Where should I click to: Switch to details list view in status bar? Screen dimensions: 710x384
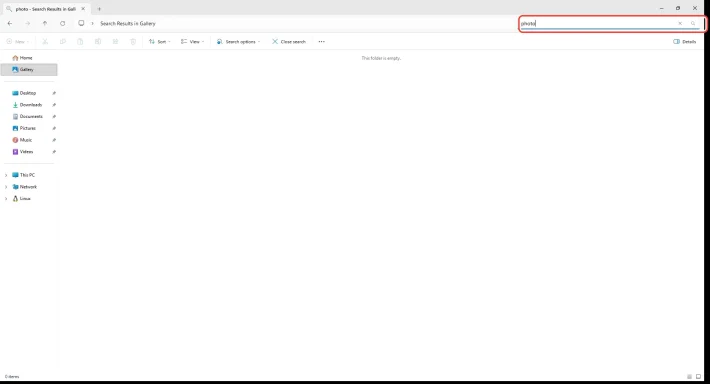[x=689, y=377]
